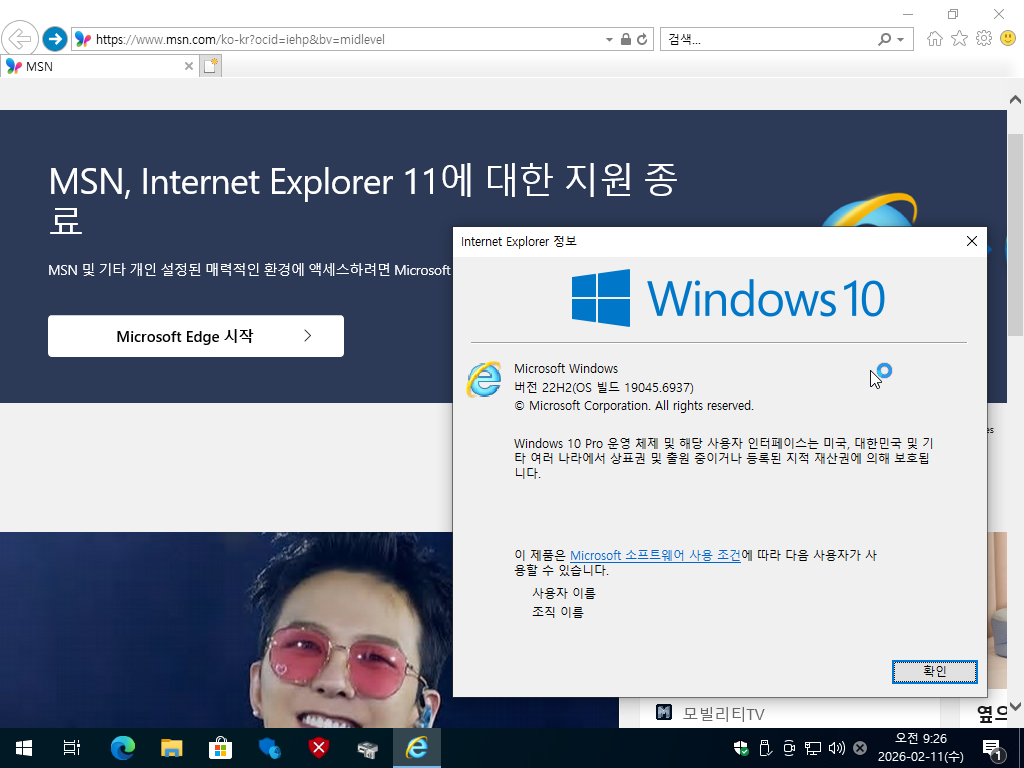Refresh the page with the reload icon
The image size is (1024, 768).
click(642, 39)
